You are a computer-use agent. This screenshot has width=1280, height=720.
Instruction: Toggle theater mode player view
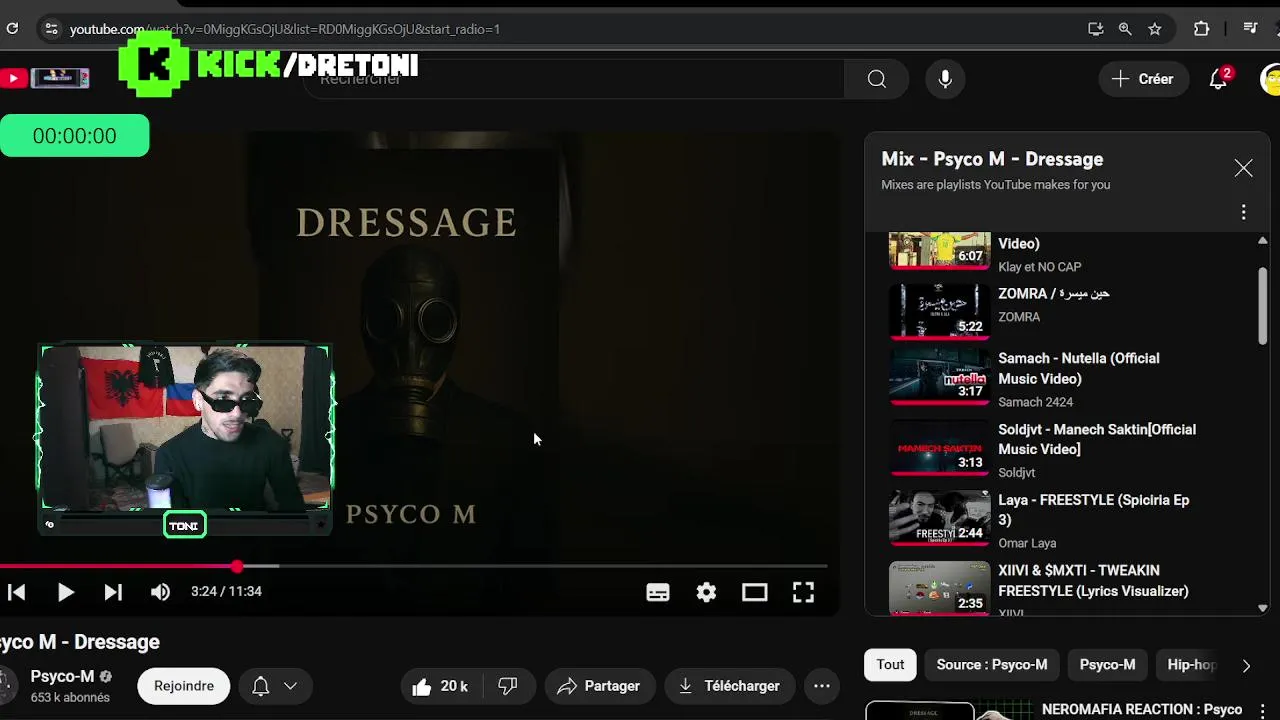point(755,592)
